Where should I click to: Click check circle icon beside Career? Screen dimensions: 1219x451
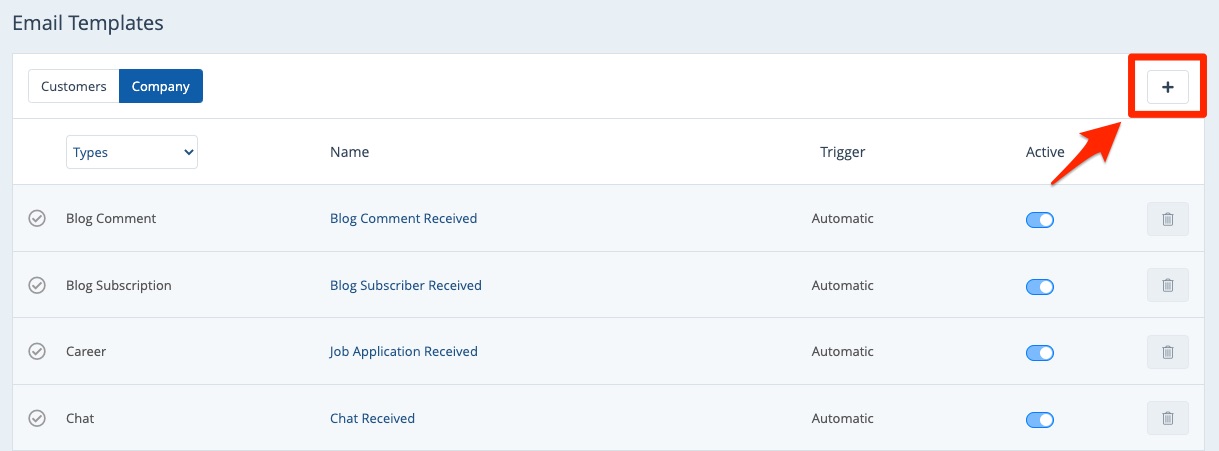(x=37, y=352)
